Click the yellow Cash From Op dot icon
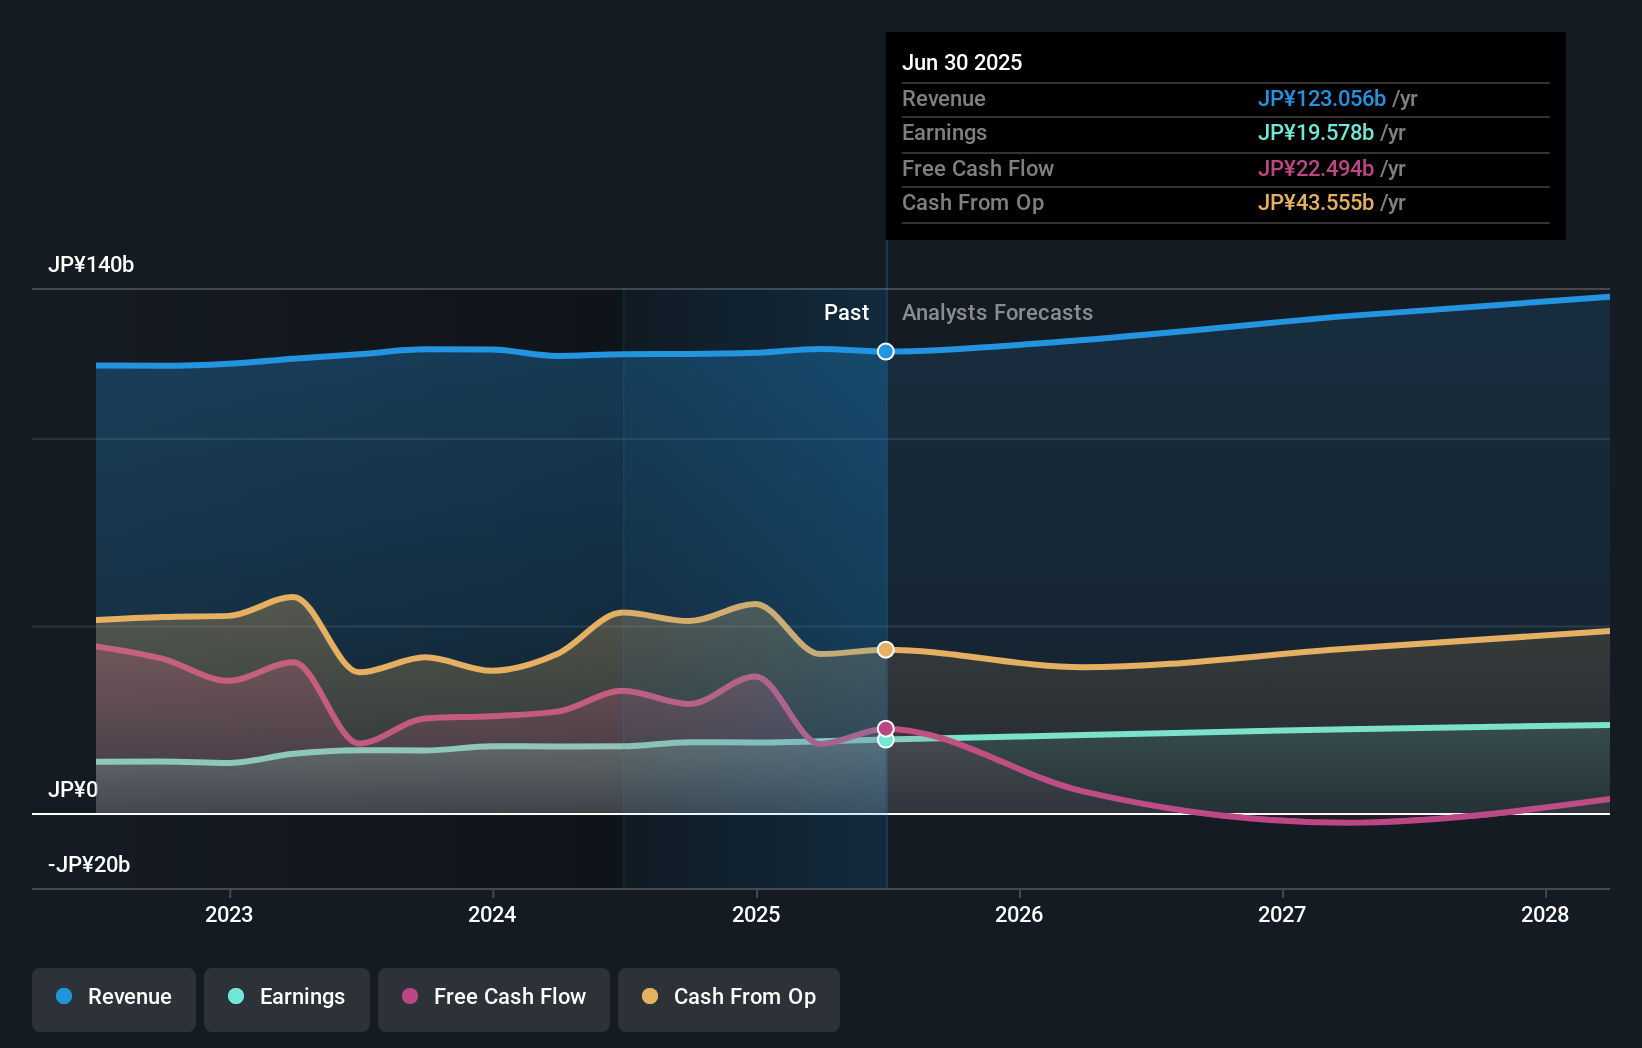Viewport: 1642px width, 1048px height. (x=650, y=997)
